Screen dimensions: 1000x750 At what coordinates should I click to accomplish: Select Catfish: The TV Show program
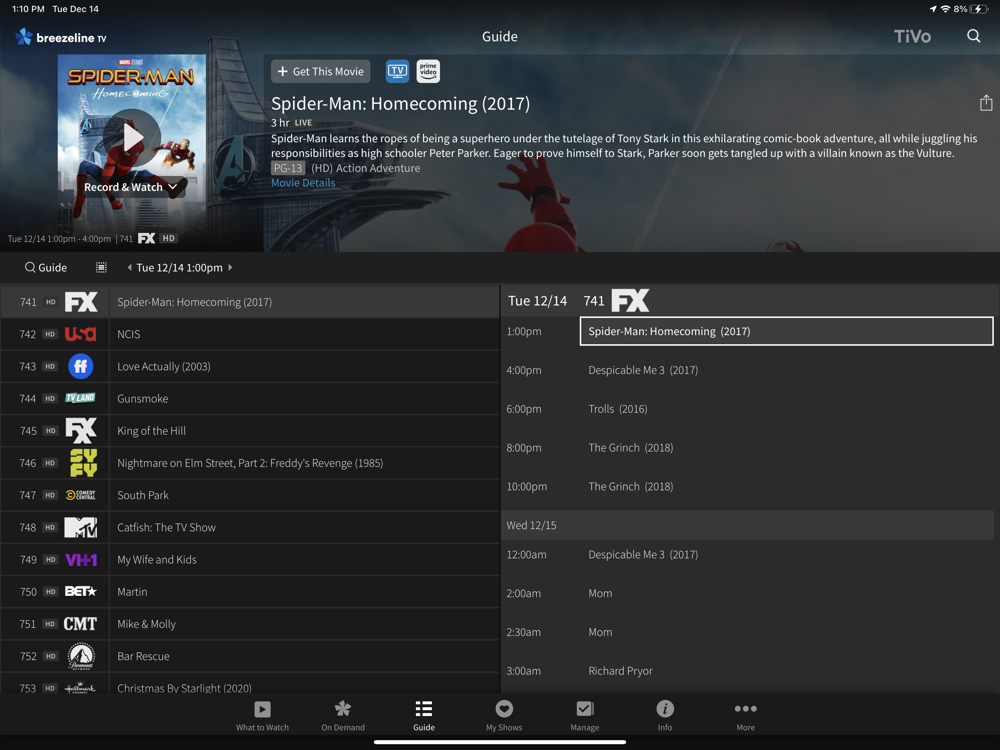coord(304,527)
